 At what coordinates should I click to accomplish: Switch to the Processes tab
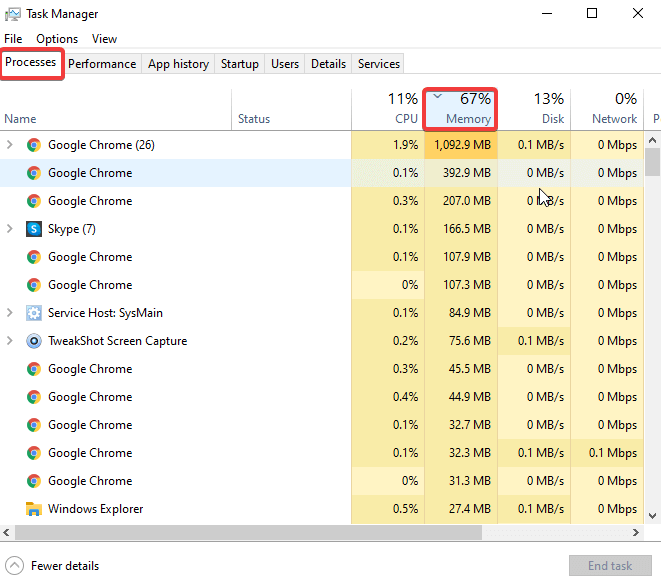[x=31, y=62]
